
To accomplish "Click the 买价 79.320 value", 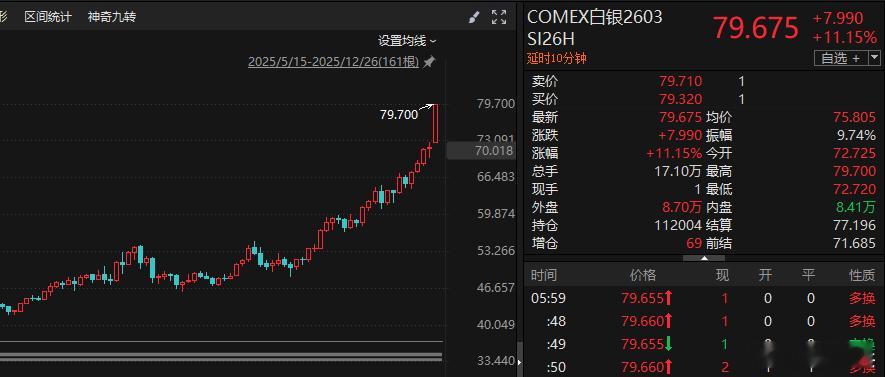I will pos(681,99).
